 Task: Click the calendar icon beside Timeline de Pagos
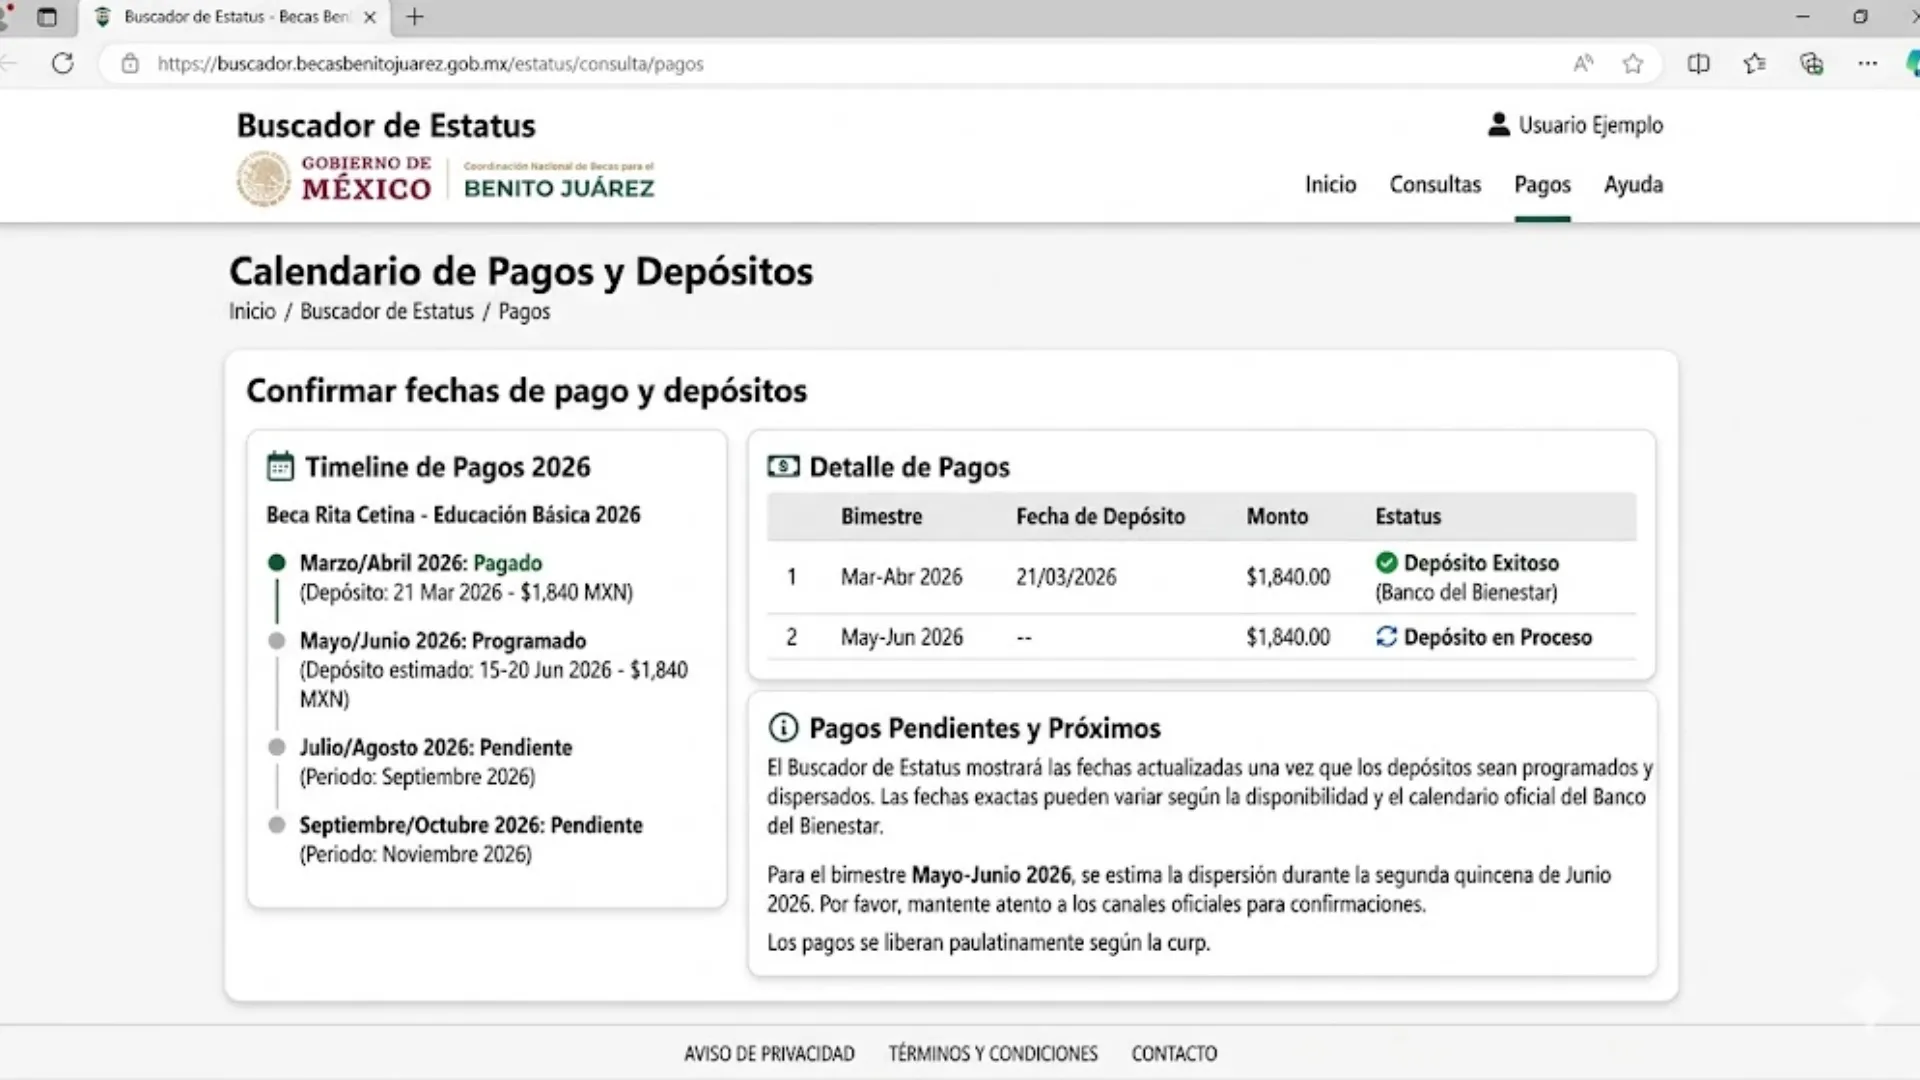click(280, 467)
